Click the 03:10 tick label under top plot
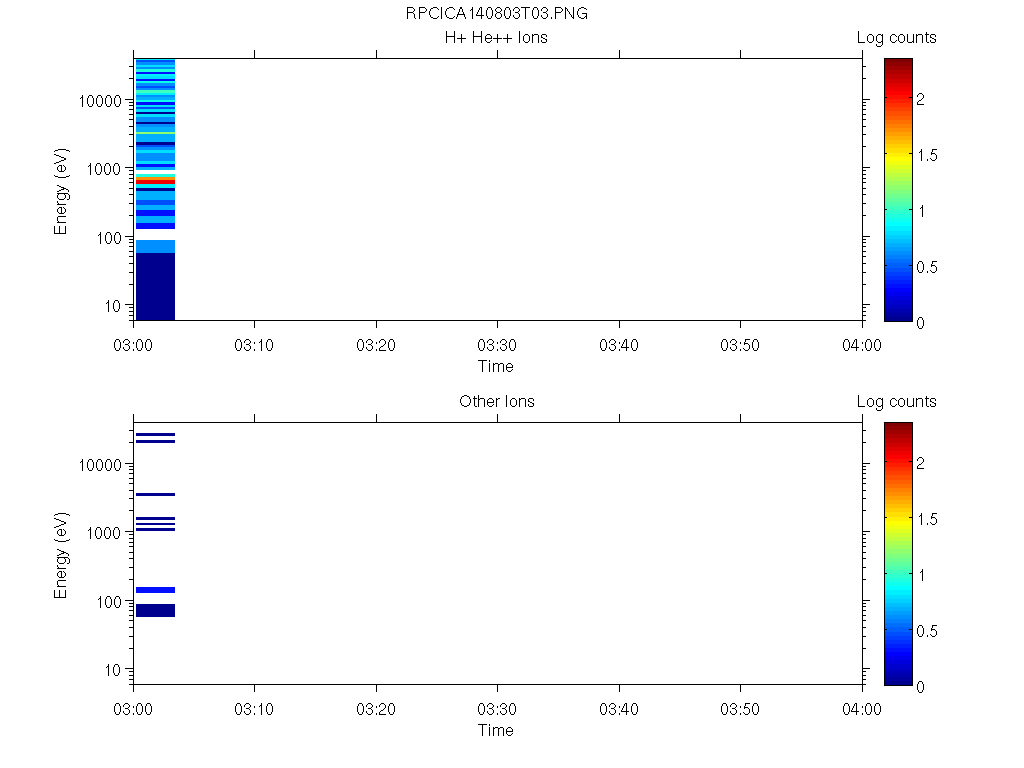 (254, 345)
